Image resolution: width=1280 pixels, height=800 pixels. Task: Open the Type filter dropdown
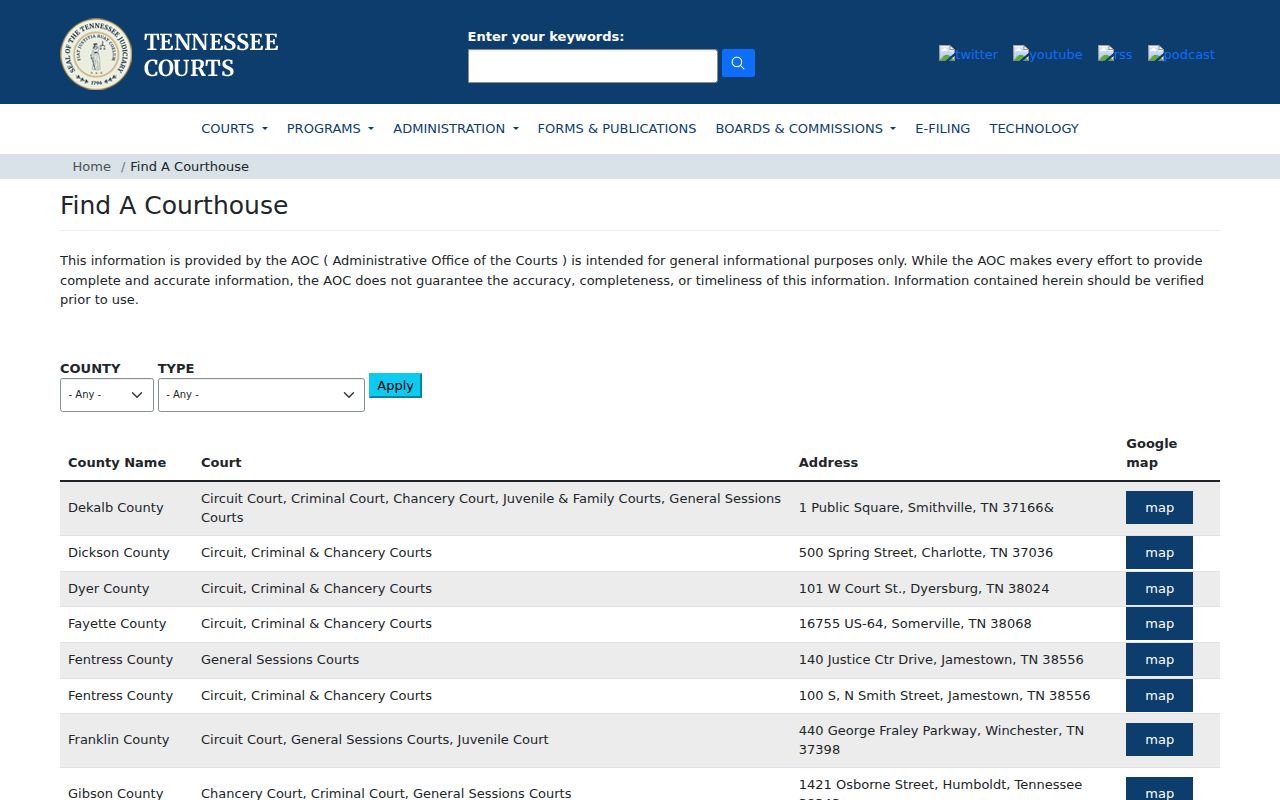pyautogui.click(x=261, y=395)
